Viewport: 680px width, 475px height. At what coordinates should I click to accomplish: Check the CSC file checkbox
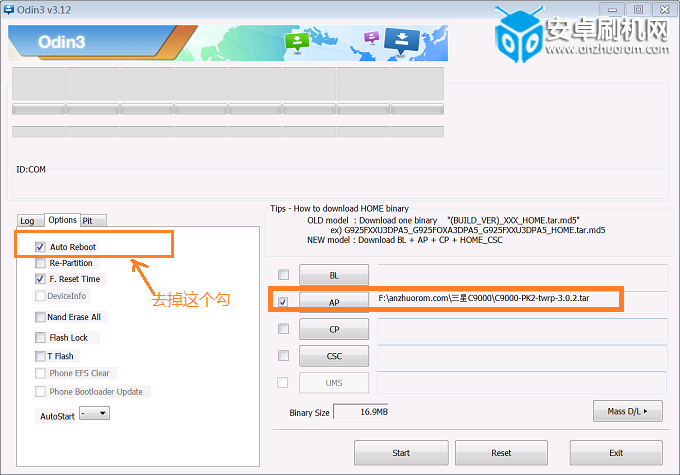pyautogui.click(x=283, y=356)
